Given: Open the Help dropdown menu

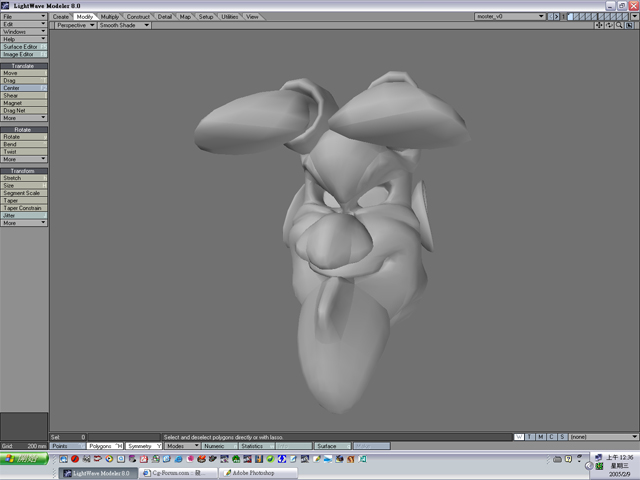Looking at the screenshot, I should pyautogui.click(x=24, y=39).
